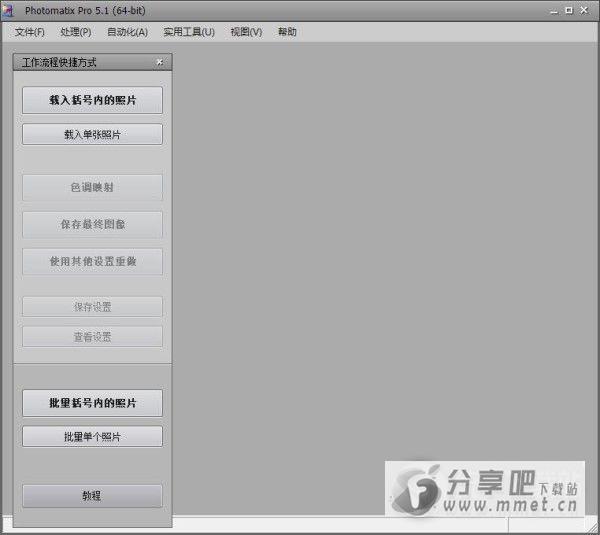Open the 帮助 menu
The height and width of the screenshot is (535, 600).
[287, 32]
